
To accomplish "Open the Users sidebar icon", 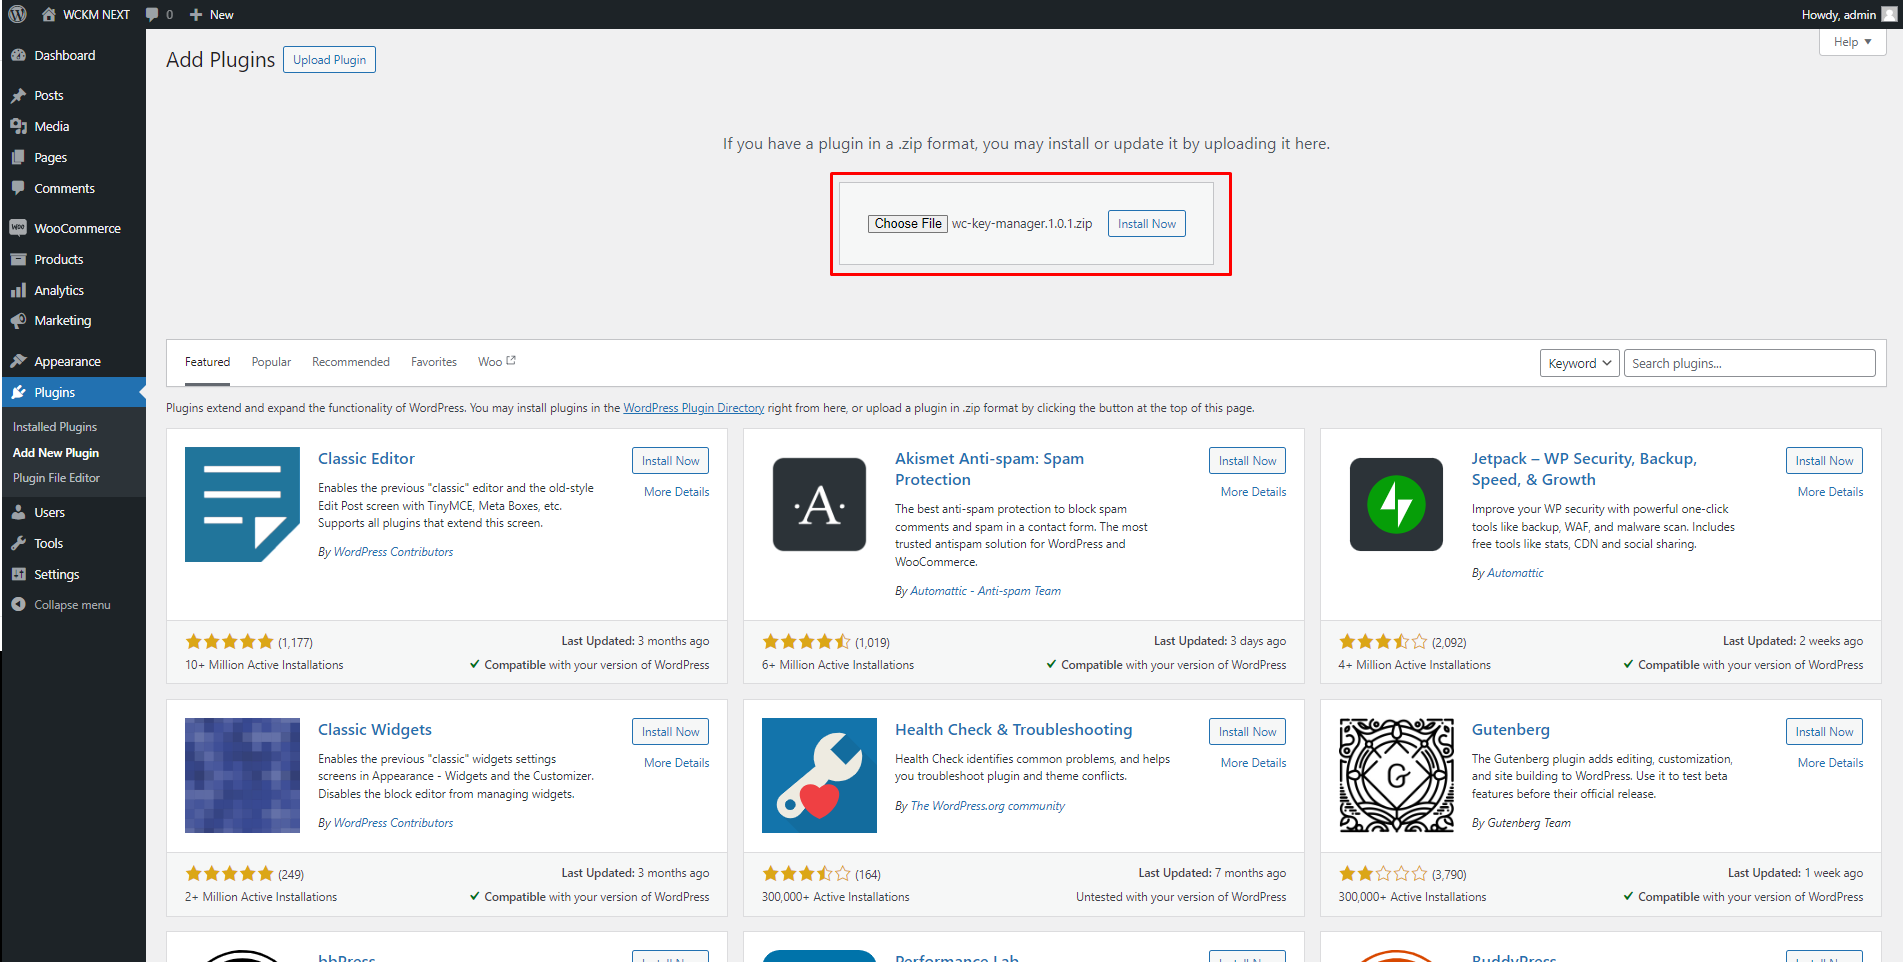I will [x=18, y=512].
